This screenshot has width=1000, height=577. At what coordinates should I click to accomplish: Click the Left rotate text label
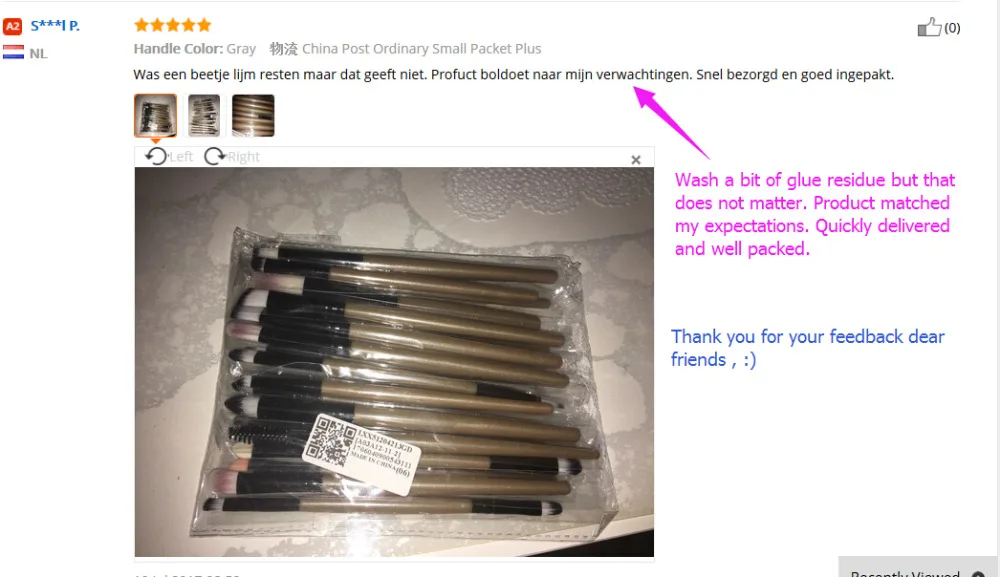point(181,157)
